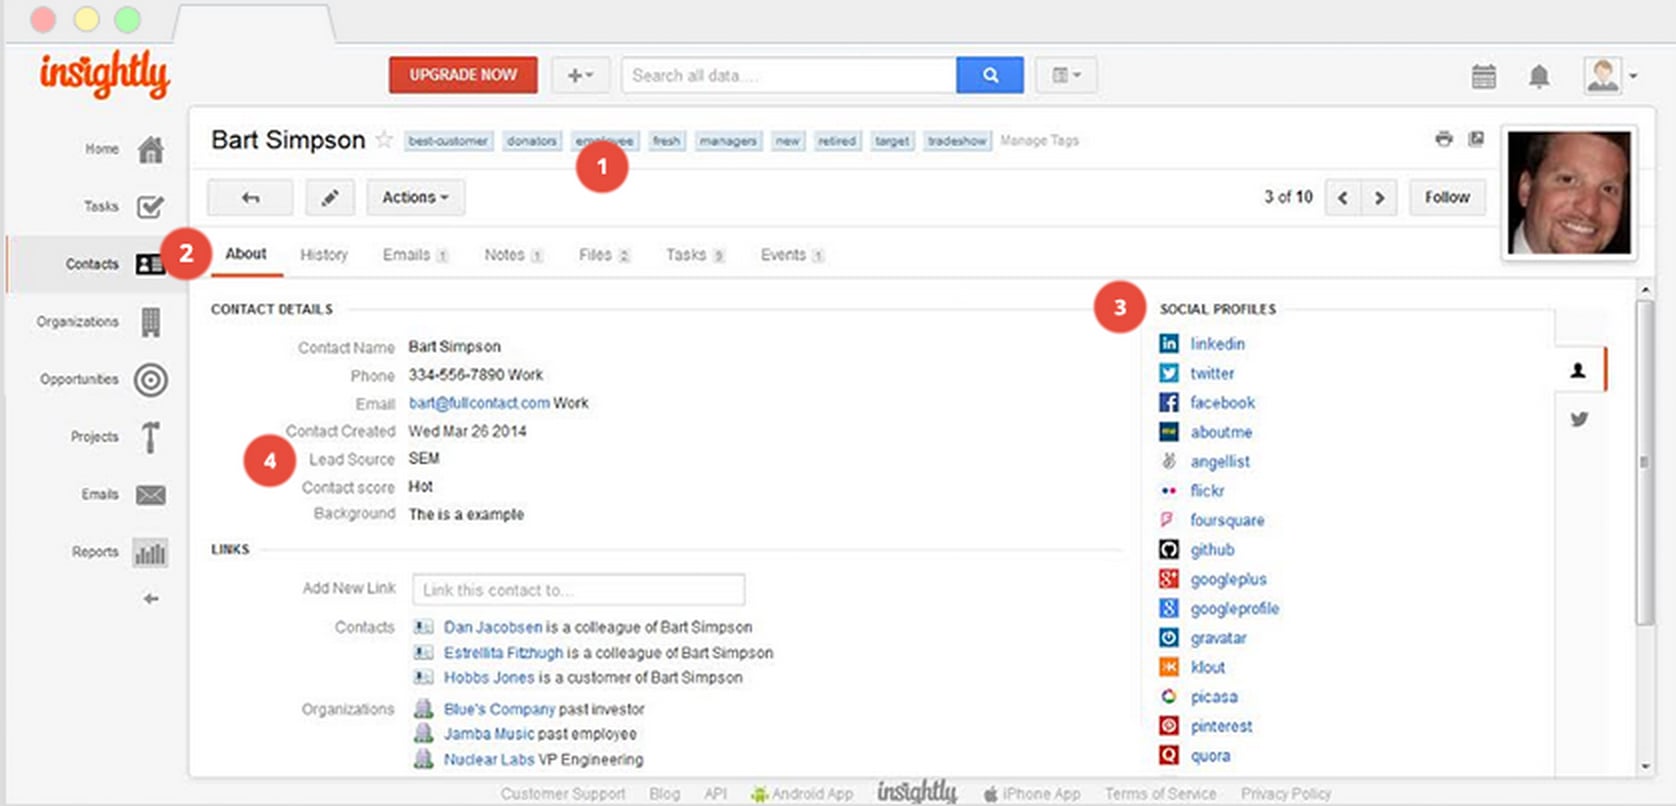The image size is (1676, 806).
Task: Click the facebook profile icon
Action: click(1168, 403)
